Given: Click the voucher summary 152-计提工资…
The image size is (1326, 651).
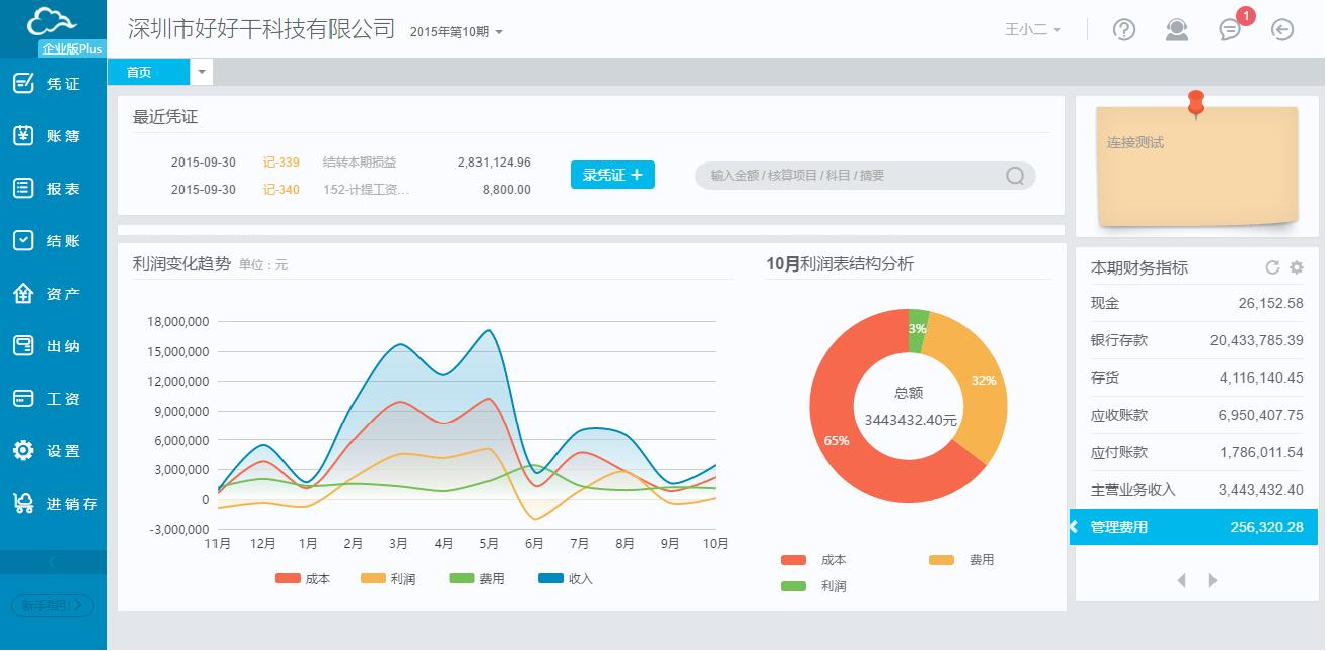Looking at the screenshot, I should pos(367,189).
